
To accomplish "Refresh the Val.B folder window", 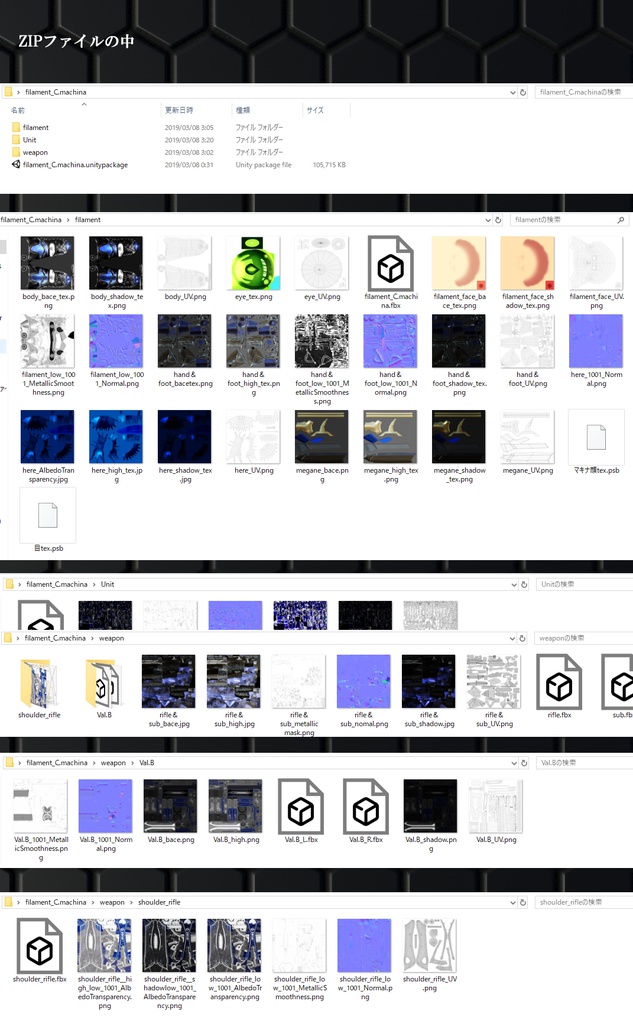I will (523, 763).
